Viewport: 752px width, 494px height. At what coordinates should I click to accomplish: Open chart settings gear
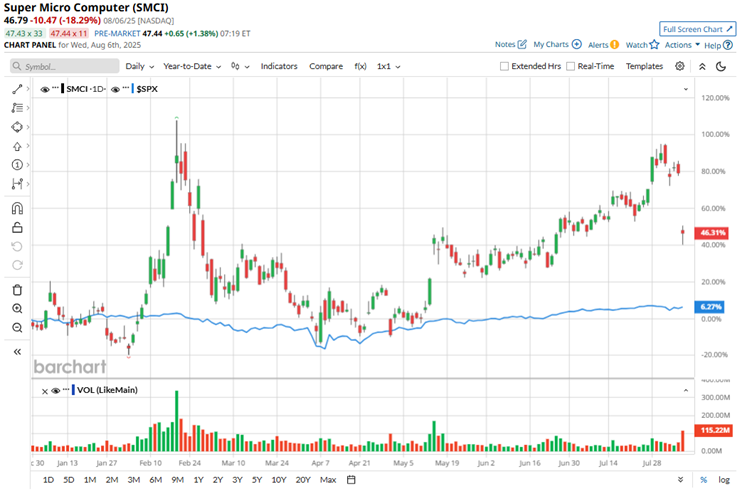pos(680,66)
